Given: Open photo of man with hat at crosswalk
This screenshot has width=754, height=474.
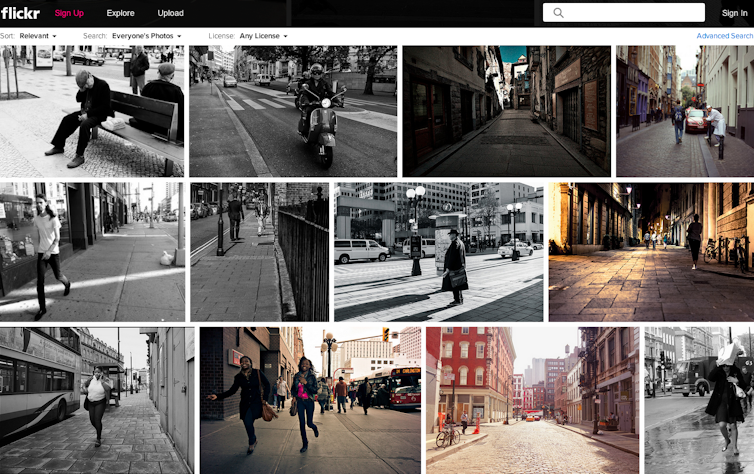Looking at the screenshot, I should (x=439, y=251).
